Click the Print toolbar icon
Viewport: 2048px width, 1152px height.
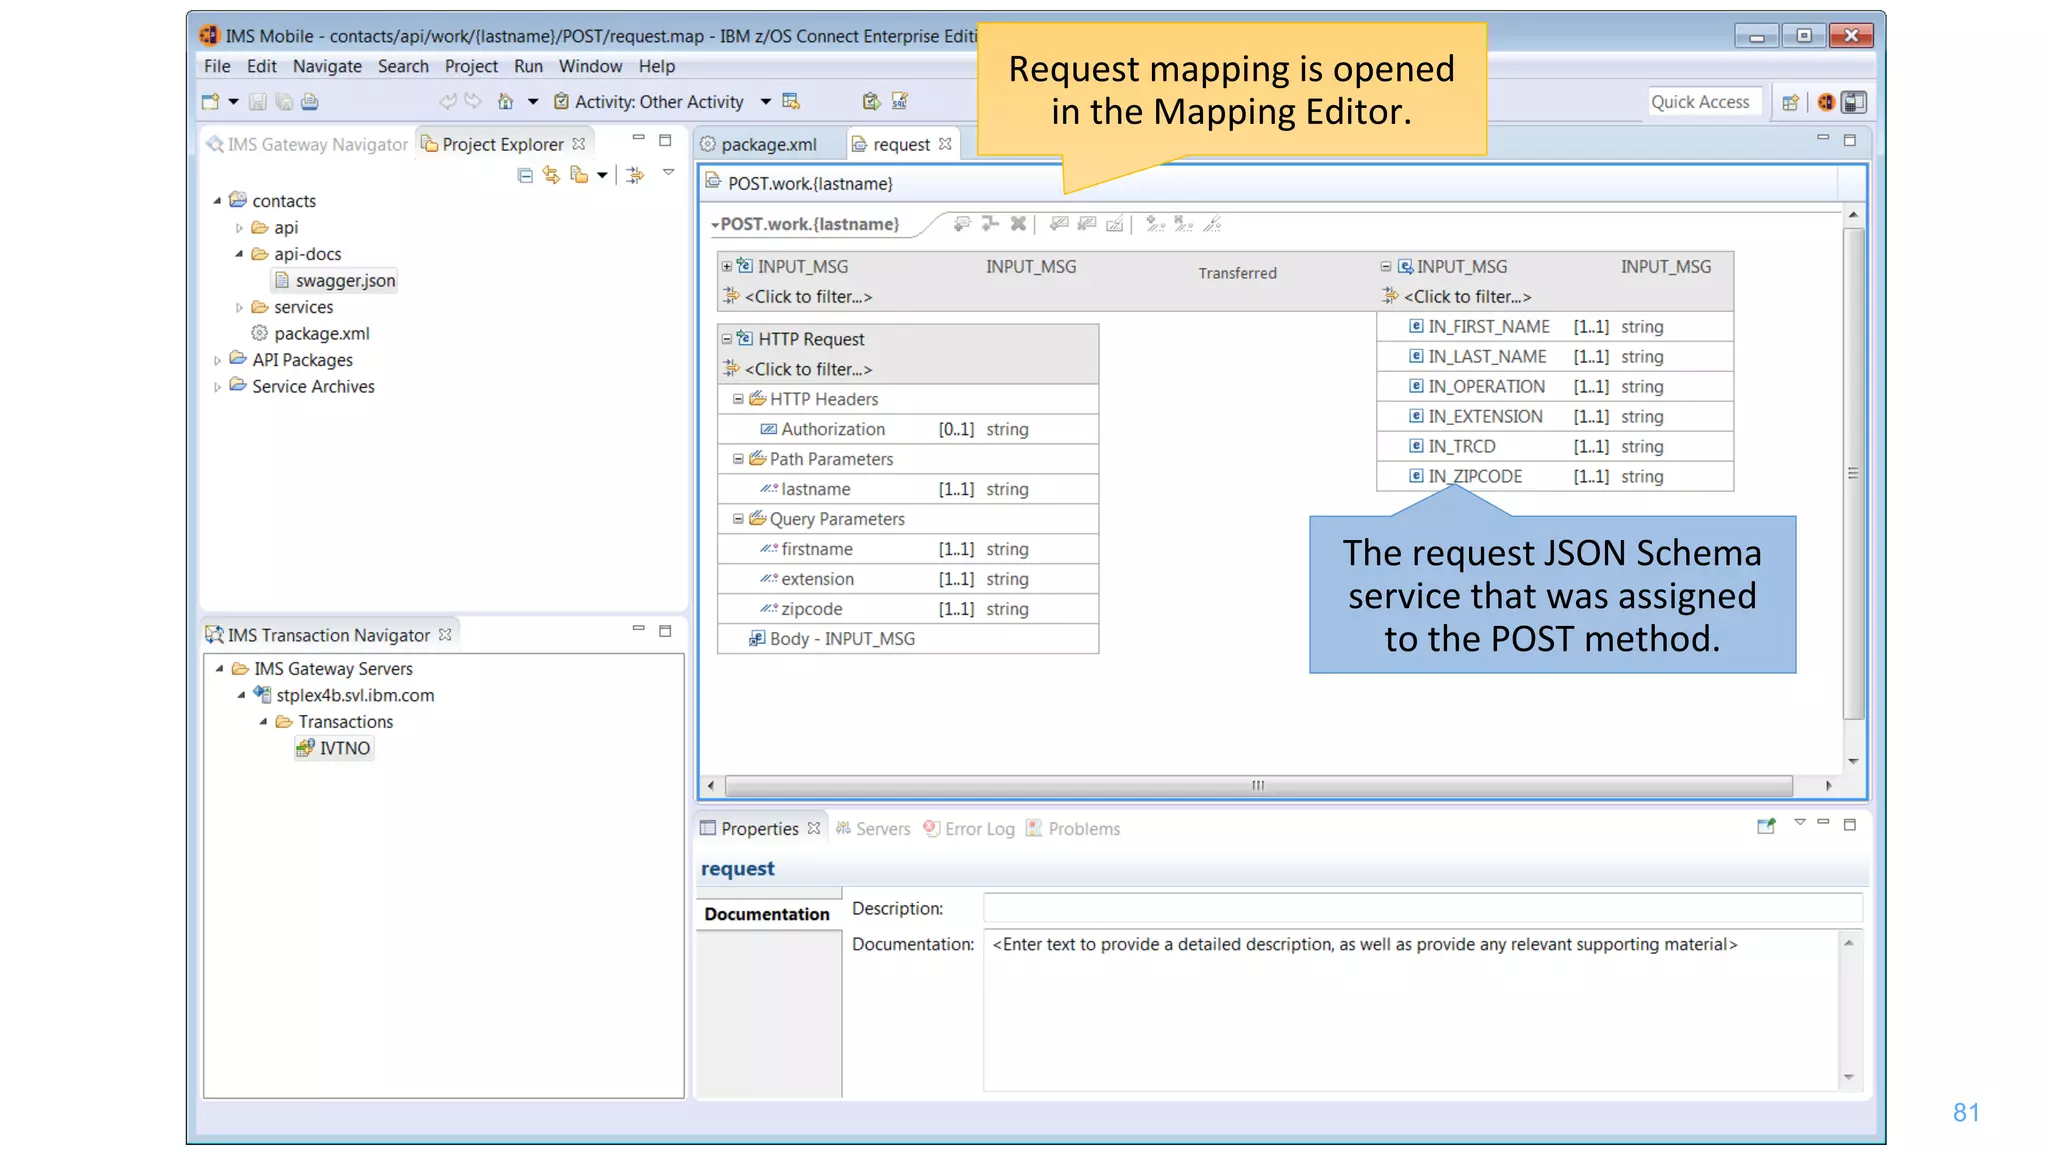(x=310, y=101)
